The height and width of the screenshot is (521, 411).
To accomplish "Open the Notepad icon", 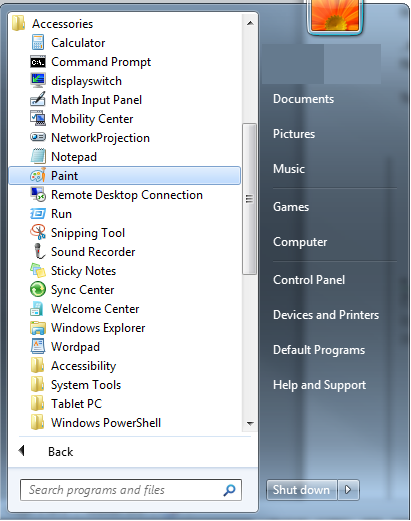I will click(x=38, y=156).
